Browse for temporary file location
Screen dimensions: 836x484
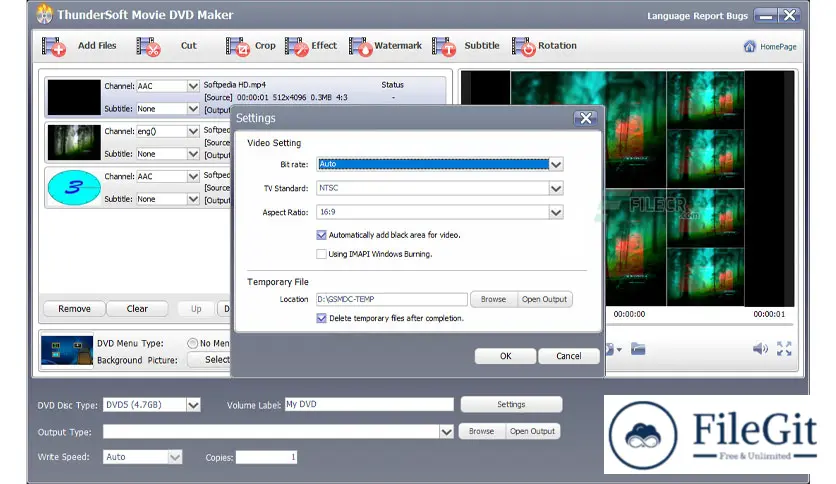pos(493,300)
